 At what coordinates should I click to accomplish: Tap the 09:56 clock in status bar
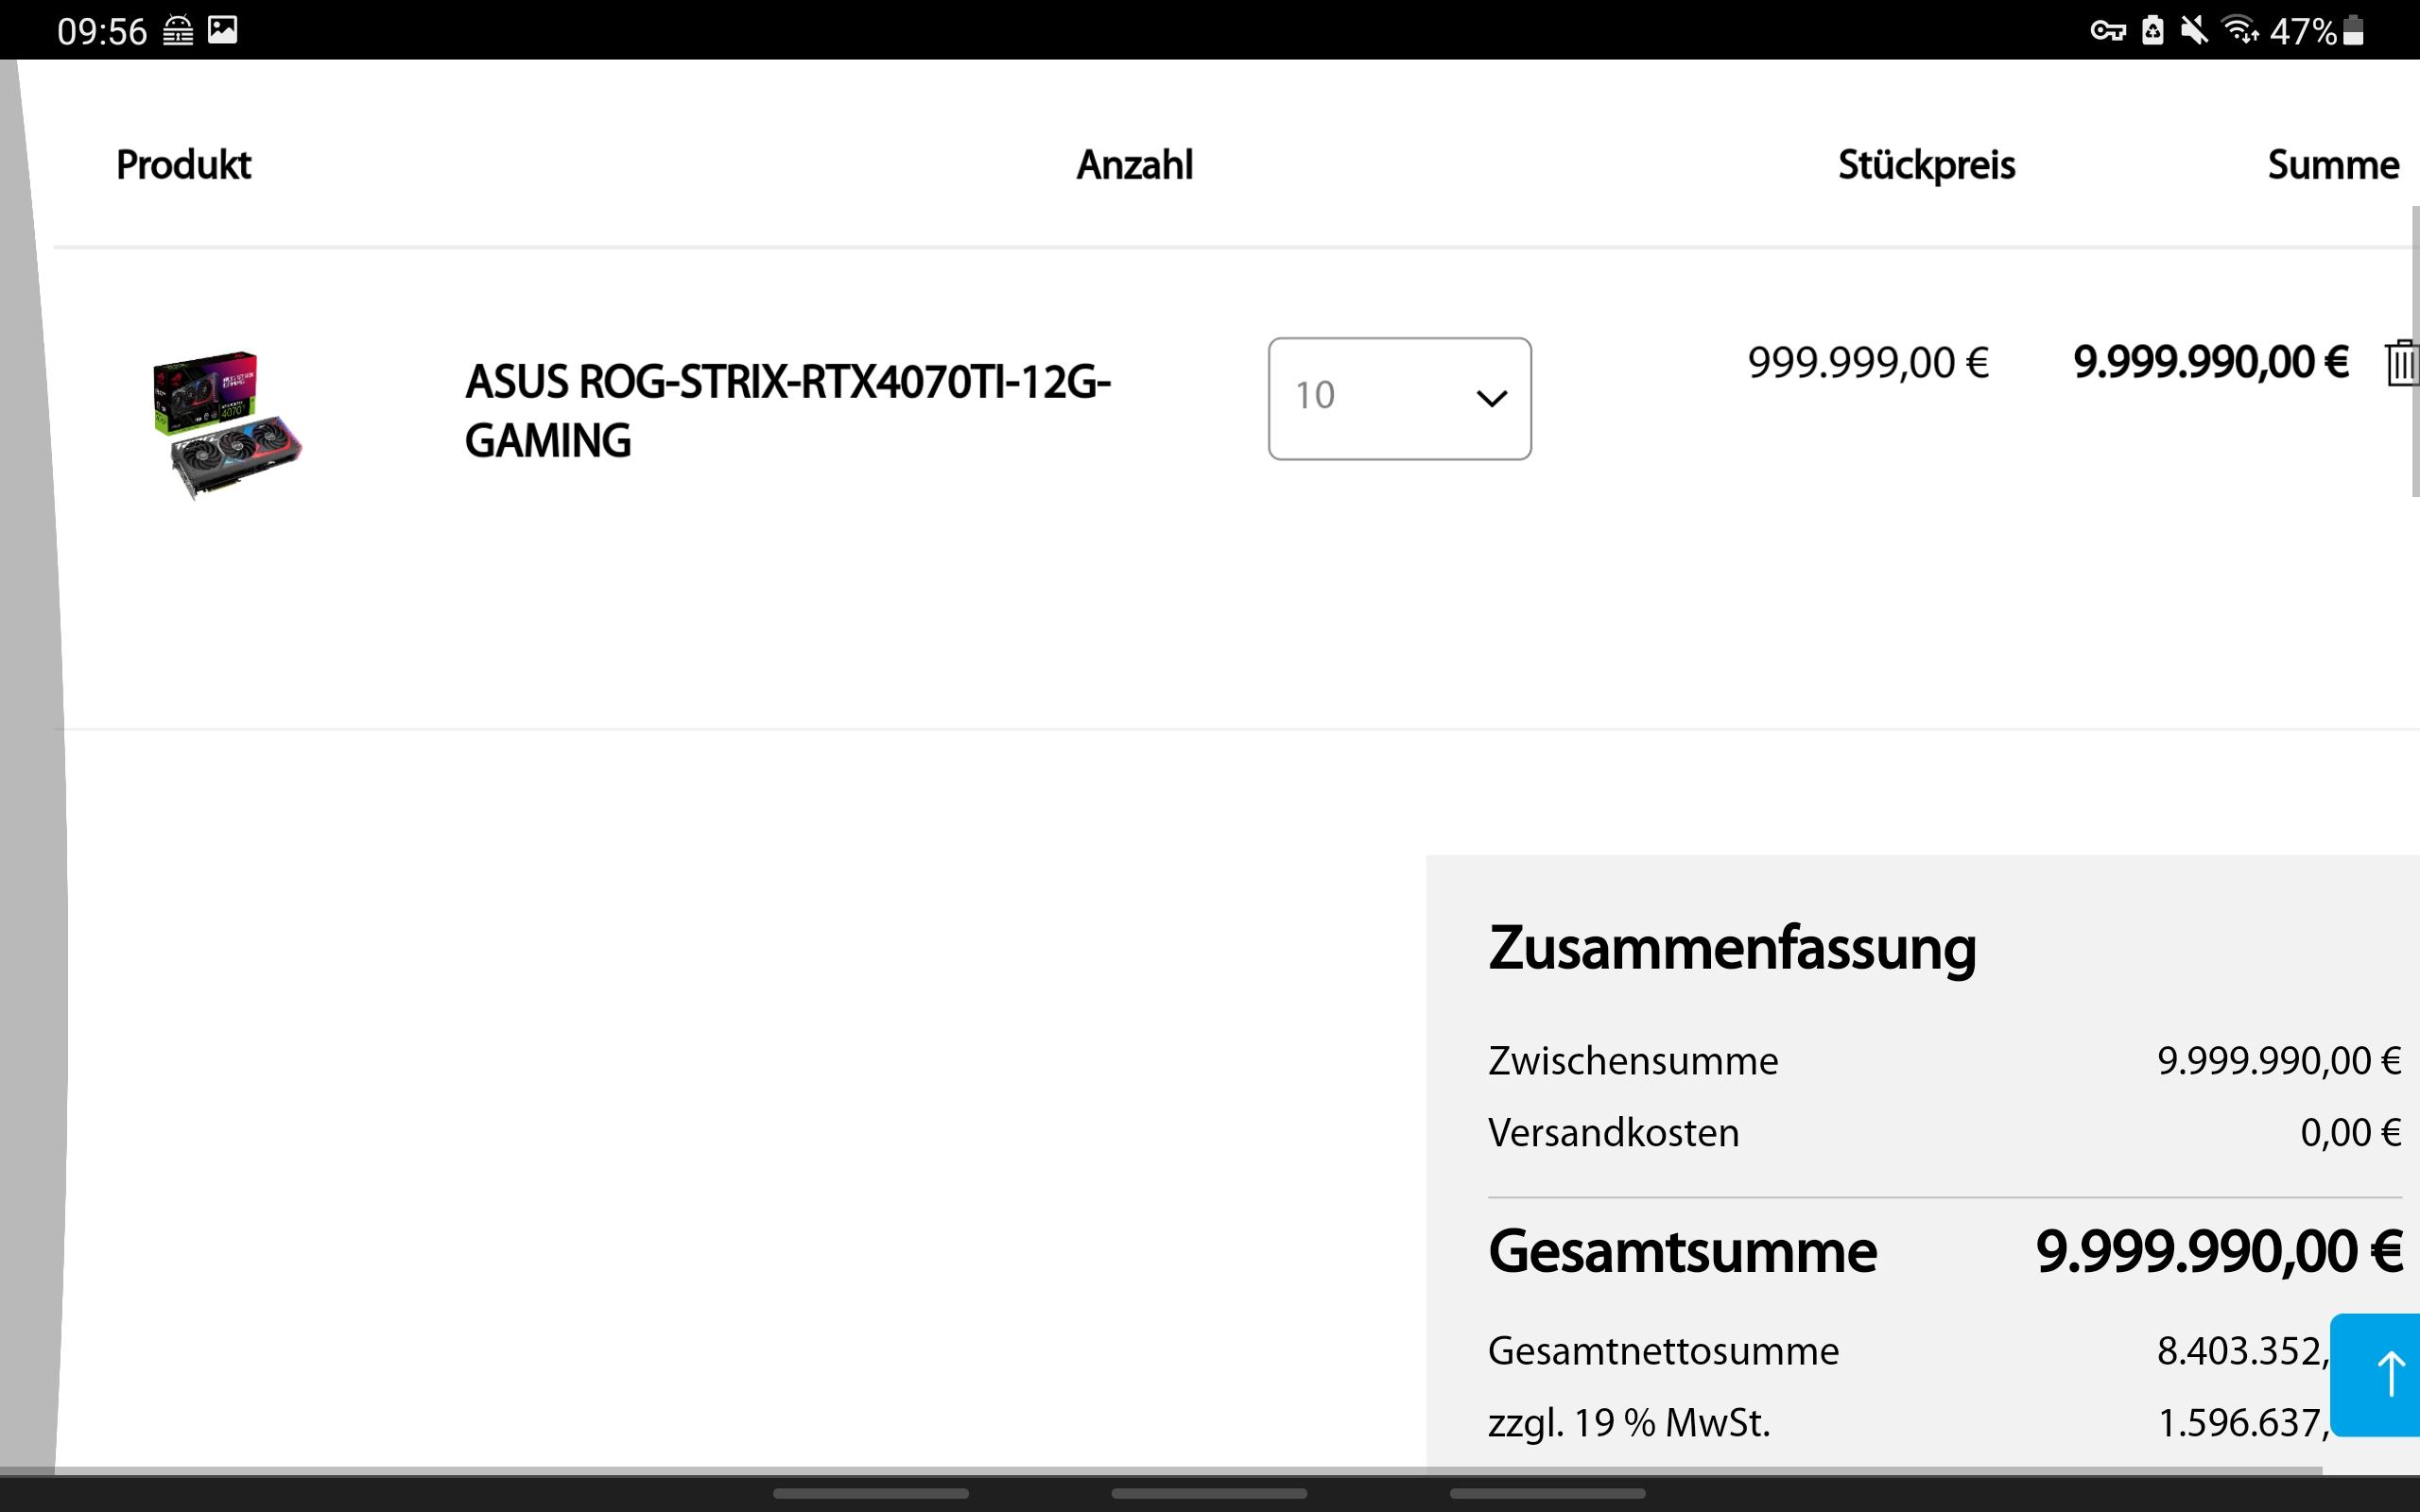tap(102, 31)
